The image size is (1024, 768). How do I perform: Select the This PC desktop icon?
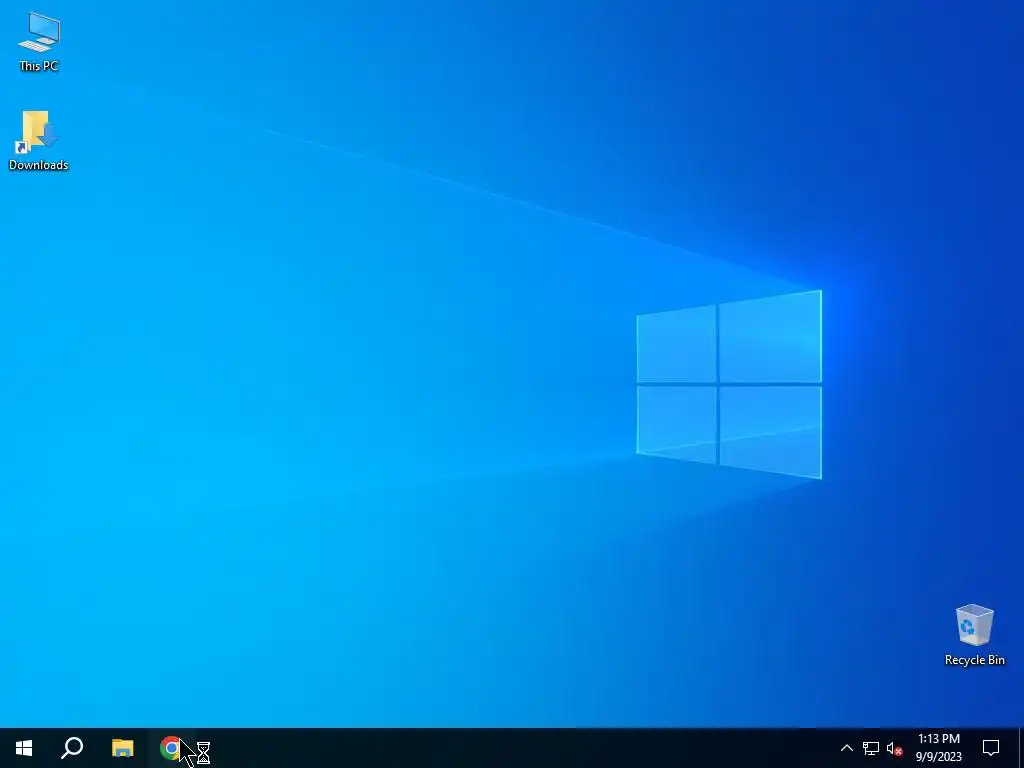[x=39, y=42]
